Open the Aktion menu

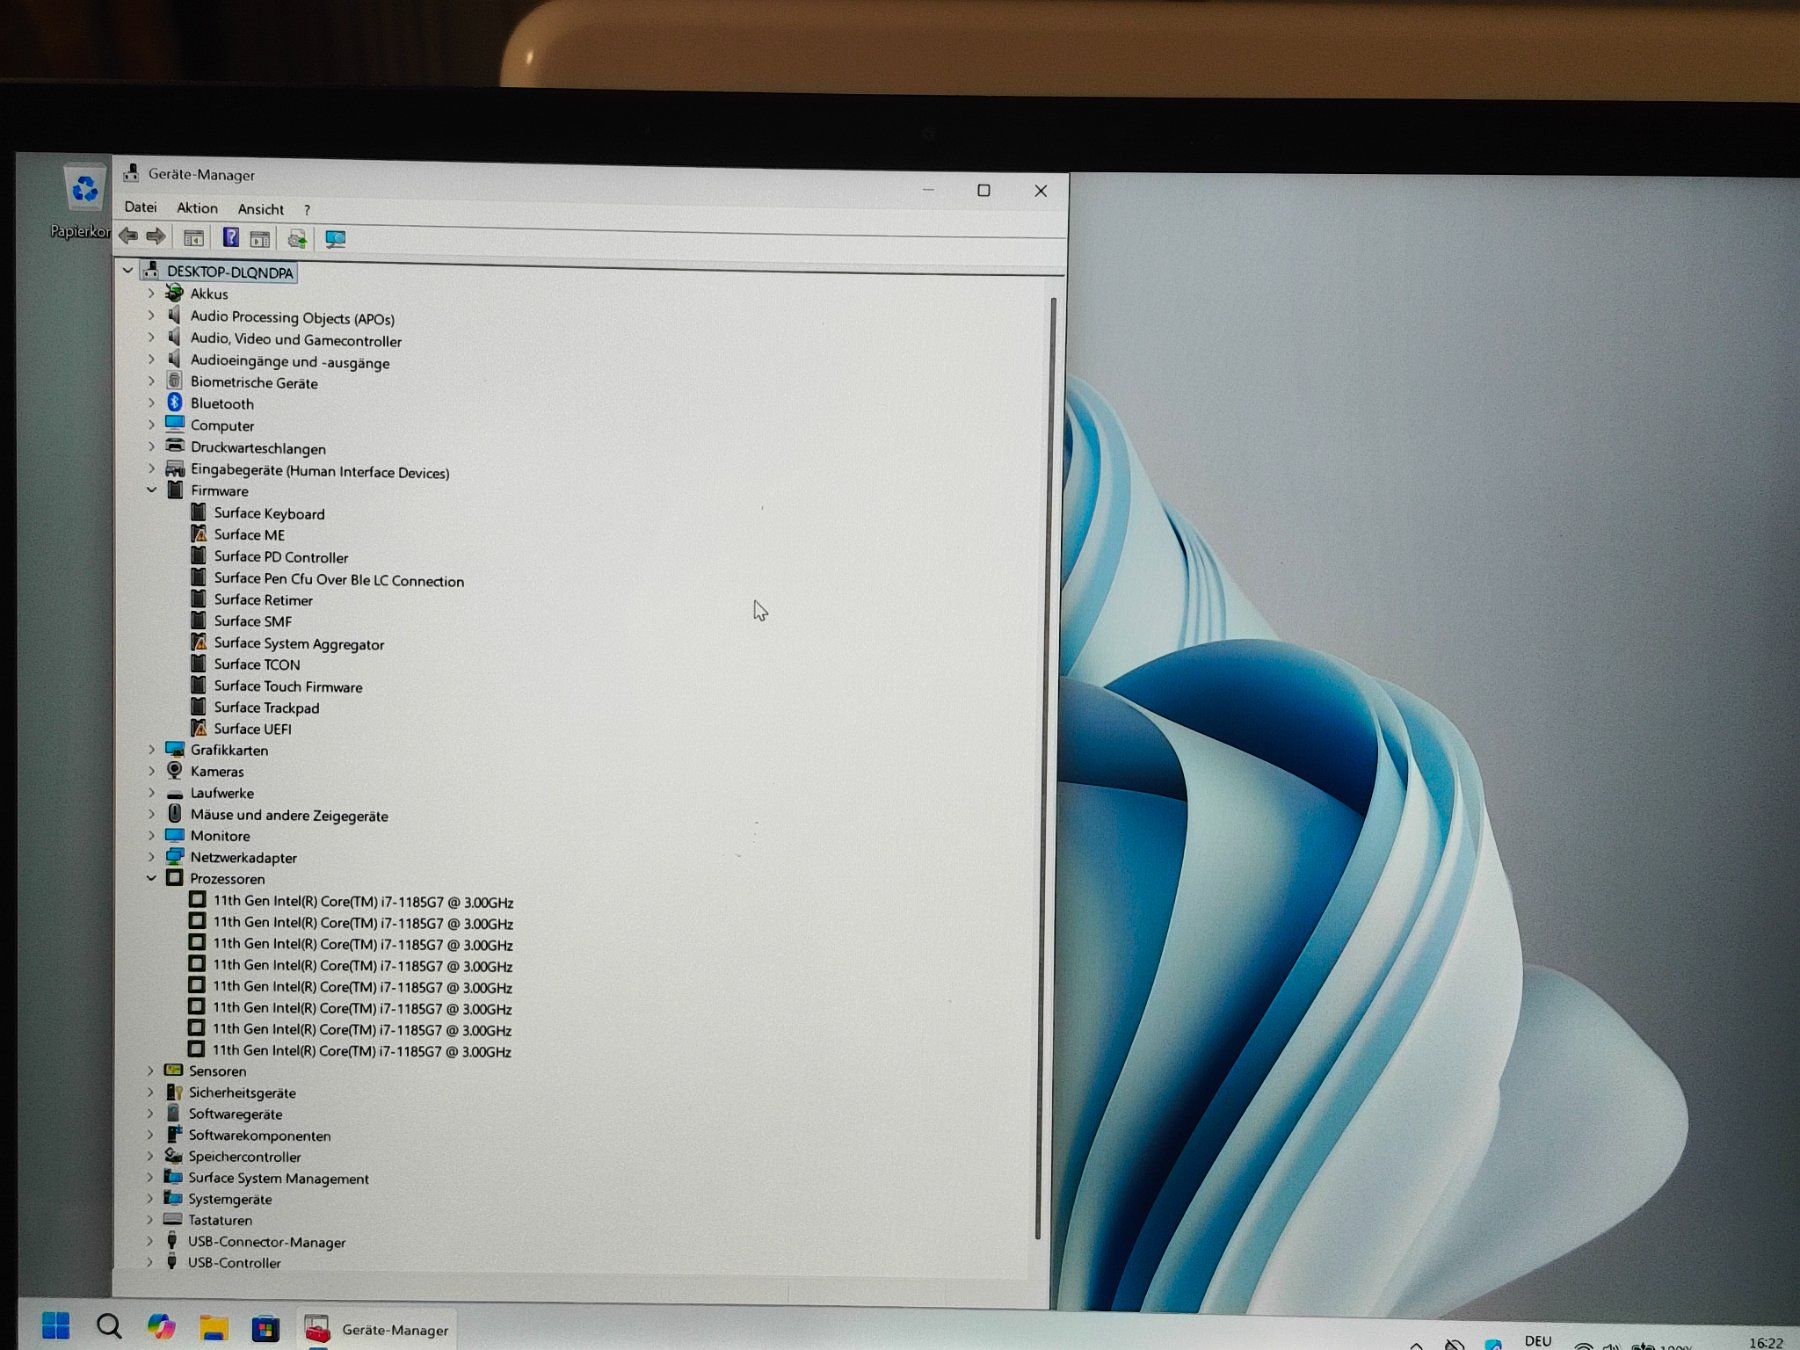point(197,208)
